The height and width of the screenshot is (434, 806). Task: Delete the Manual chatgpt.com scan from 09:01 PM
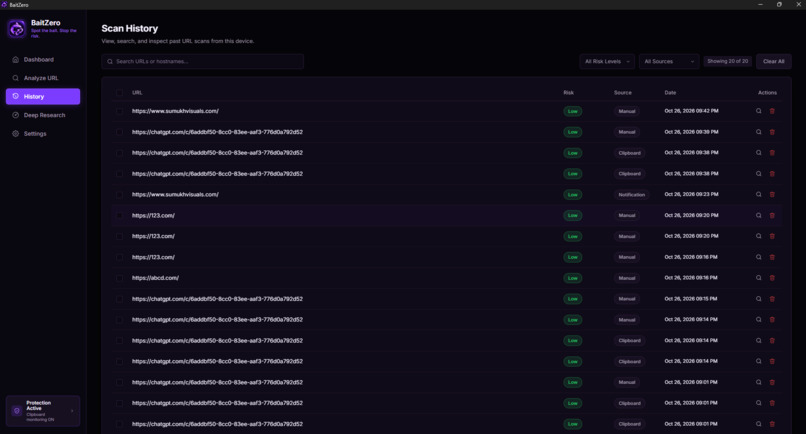tap(772, 382)
